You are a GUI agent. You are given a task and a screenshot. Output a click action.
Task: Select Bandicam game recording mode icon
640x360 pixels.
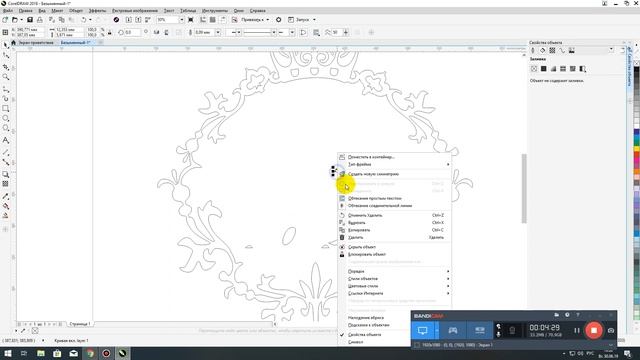click(x=453, y=330)
